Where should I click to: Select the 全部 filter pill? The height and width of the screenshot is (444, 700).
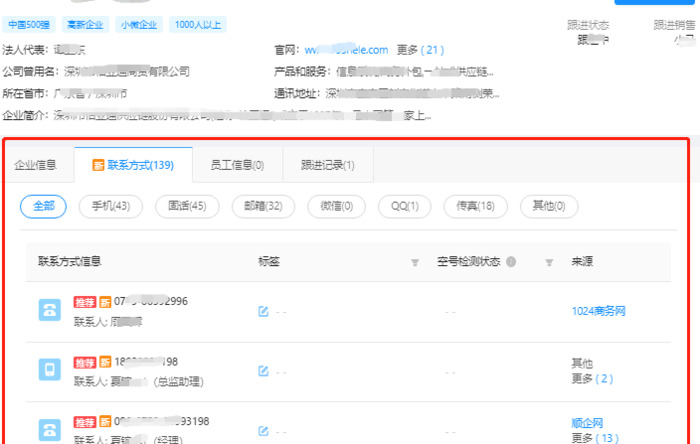click(x=44, y=206)
